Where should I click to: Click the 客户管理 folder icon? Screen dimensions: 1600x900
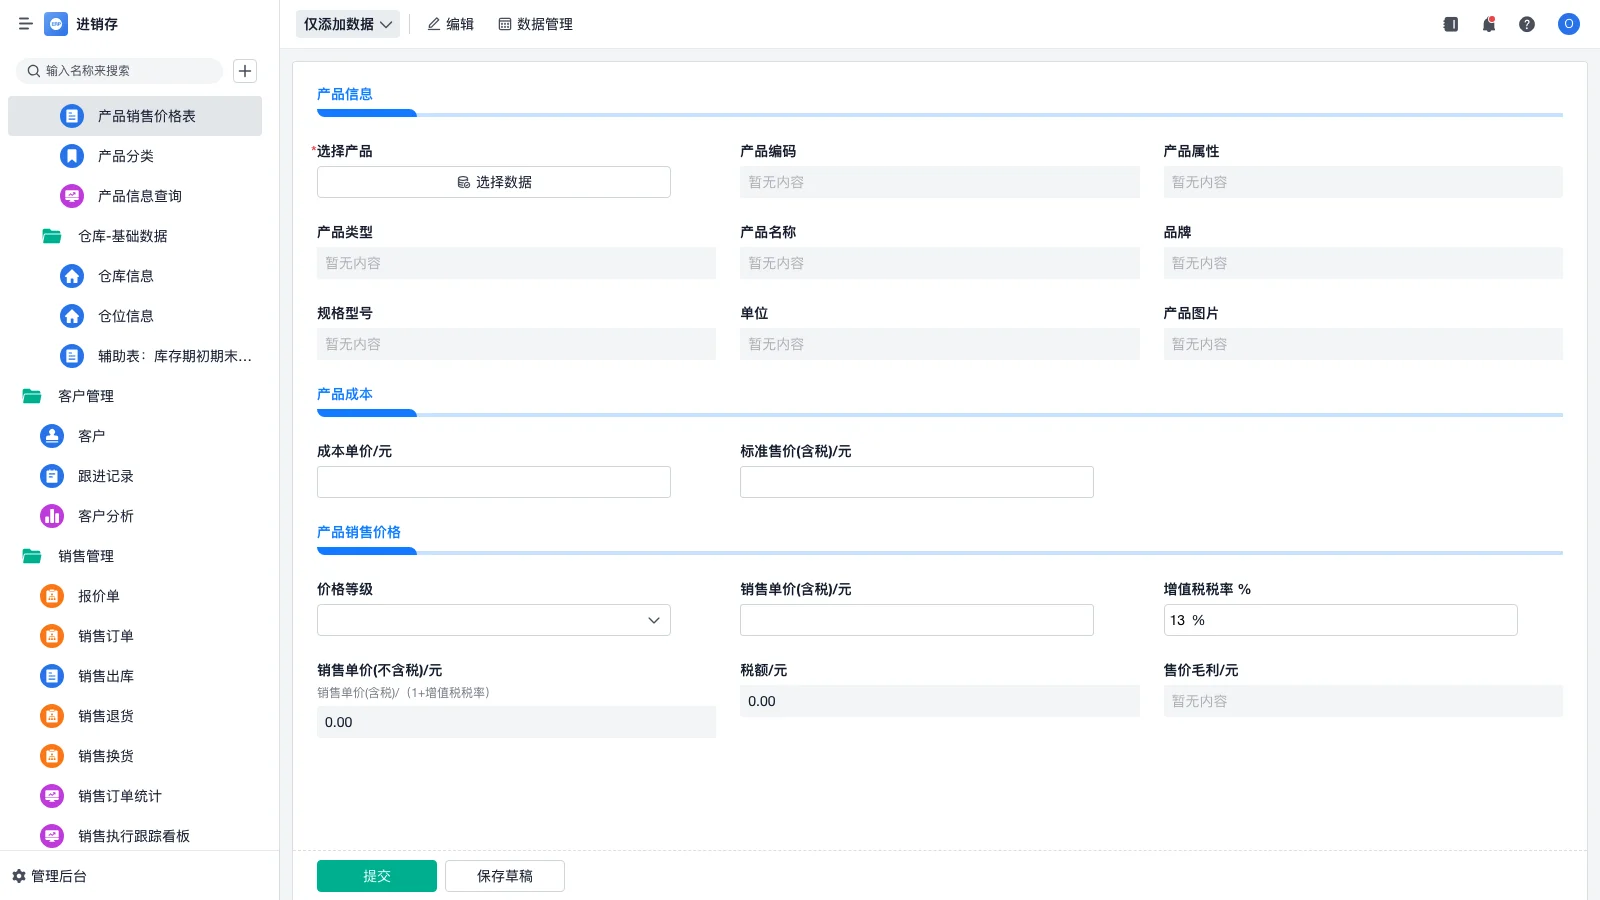(x=32, y=396)
